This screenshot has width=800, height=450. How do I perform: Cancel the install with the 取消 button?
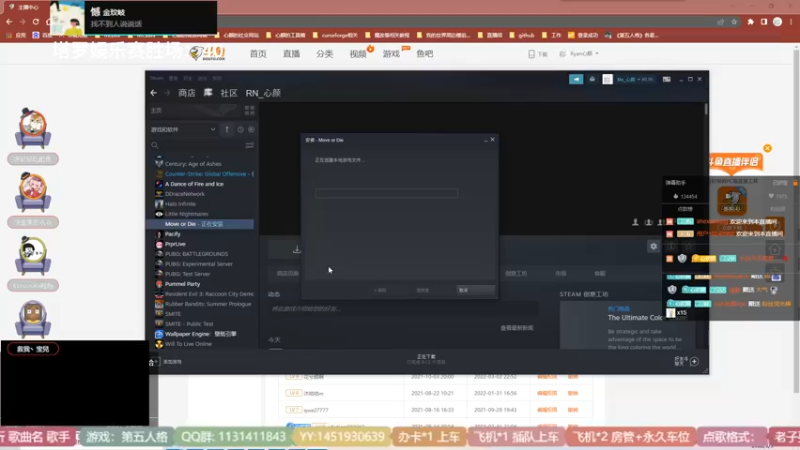476,290
